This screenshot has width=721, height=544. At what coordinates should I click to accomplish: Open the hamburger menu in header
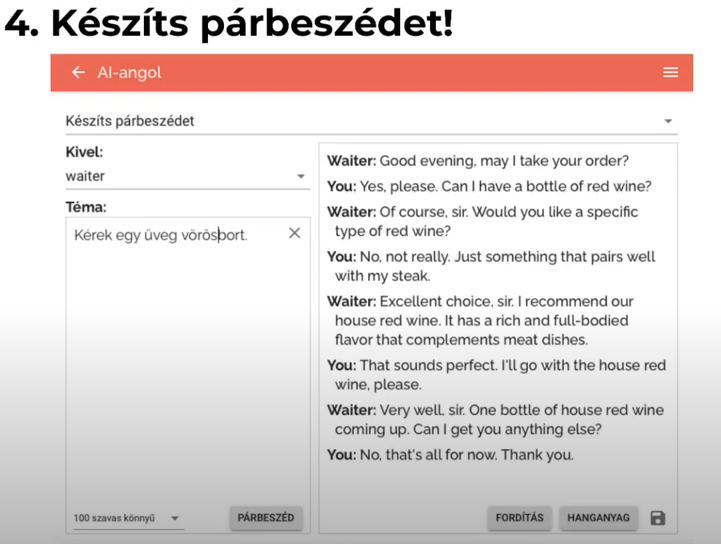point(671,73)
